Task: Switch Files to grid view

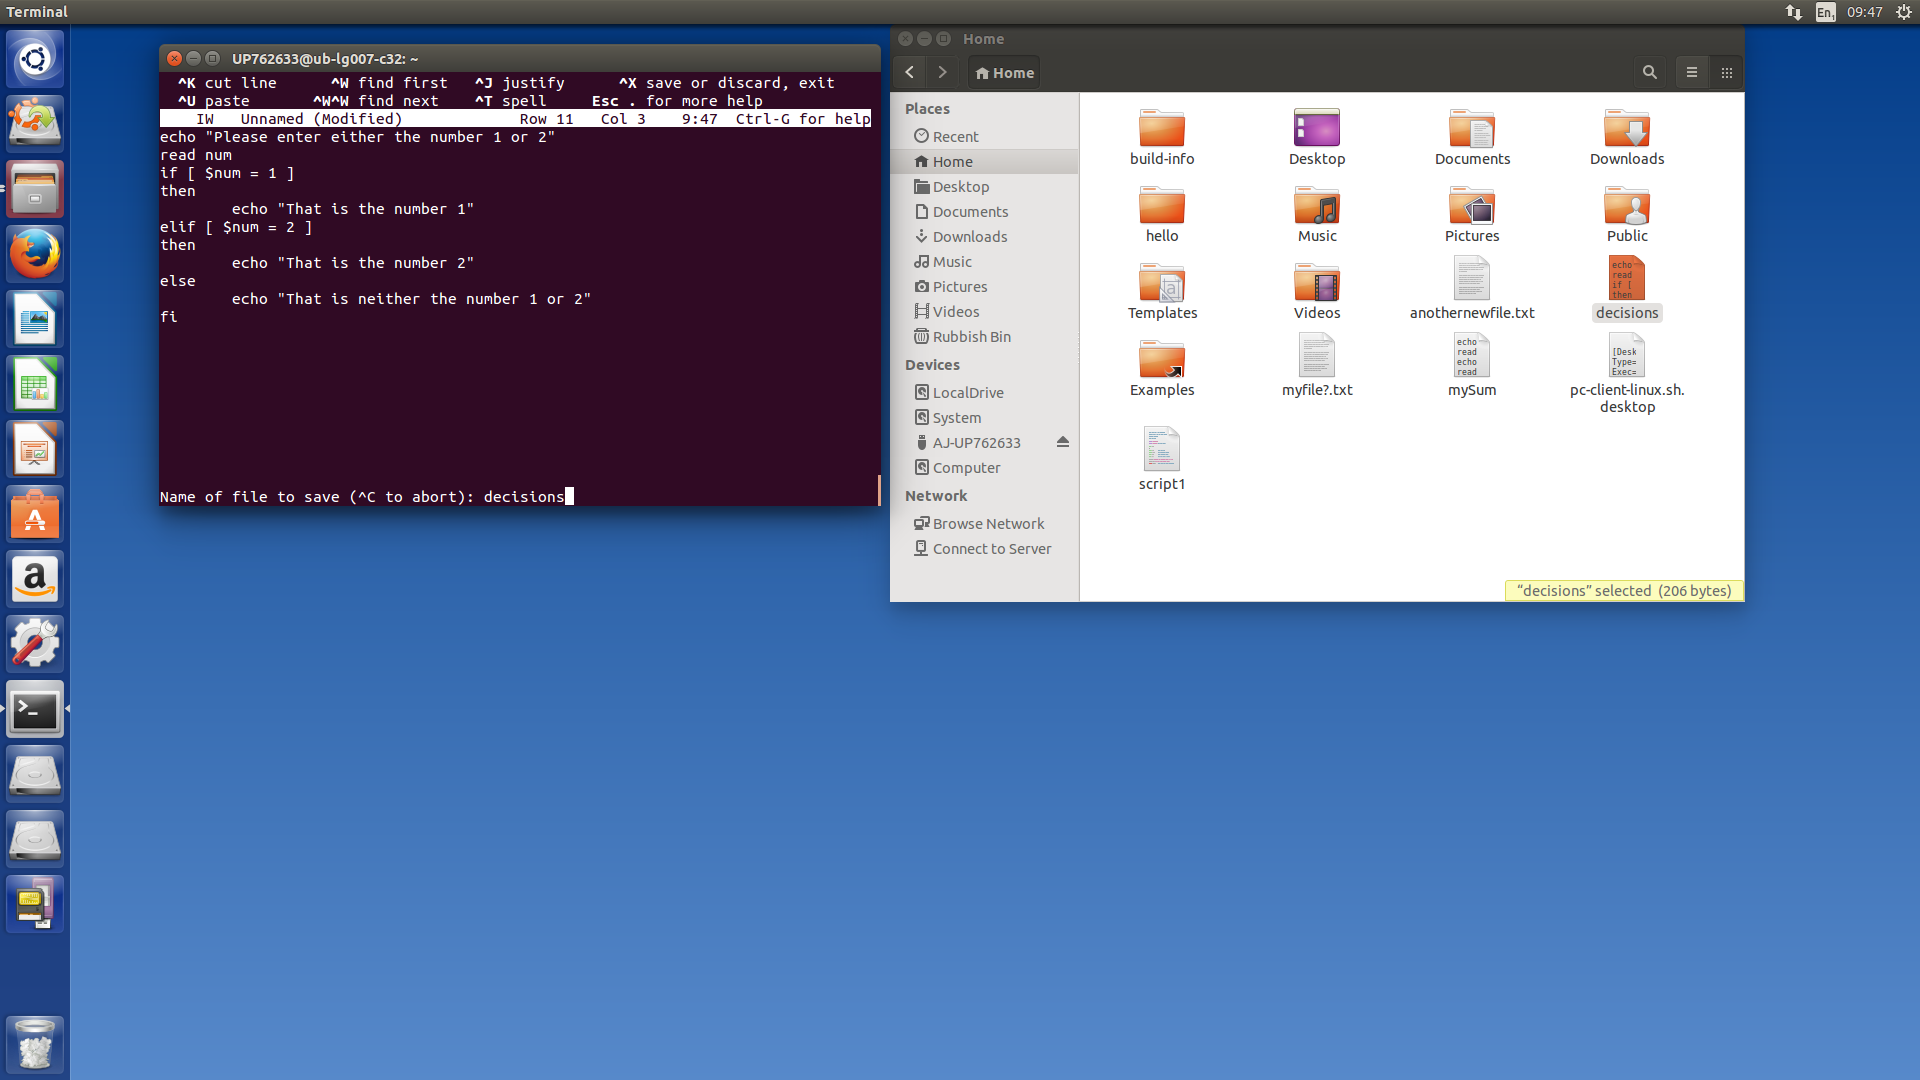Action: tap(1727, 72)
